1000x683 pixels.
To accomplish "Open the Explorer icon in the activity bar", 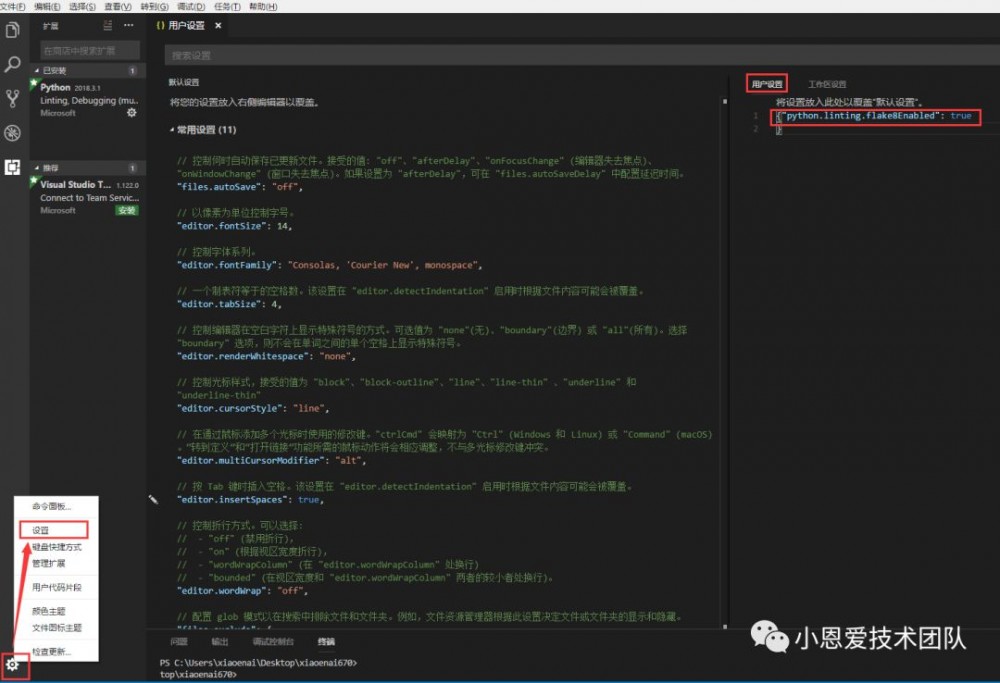I will (x=12, y=30).
